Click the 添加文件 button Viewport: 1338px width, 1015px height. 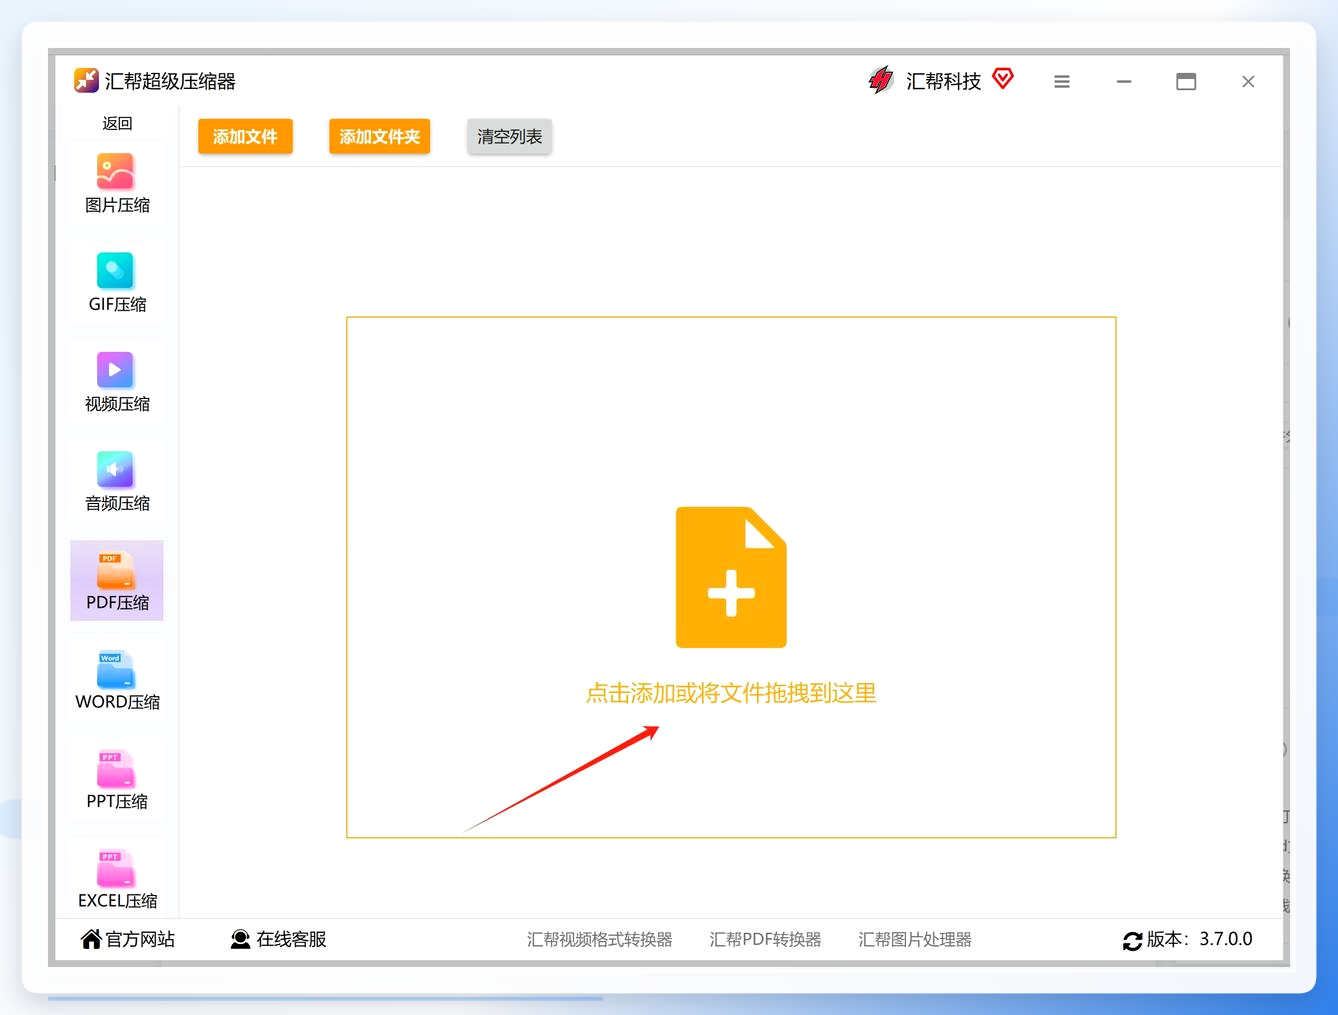pyautogui.click(x=245, y=137)
